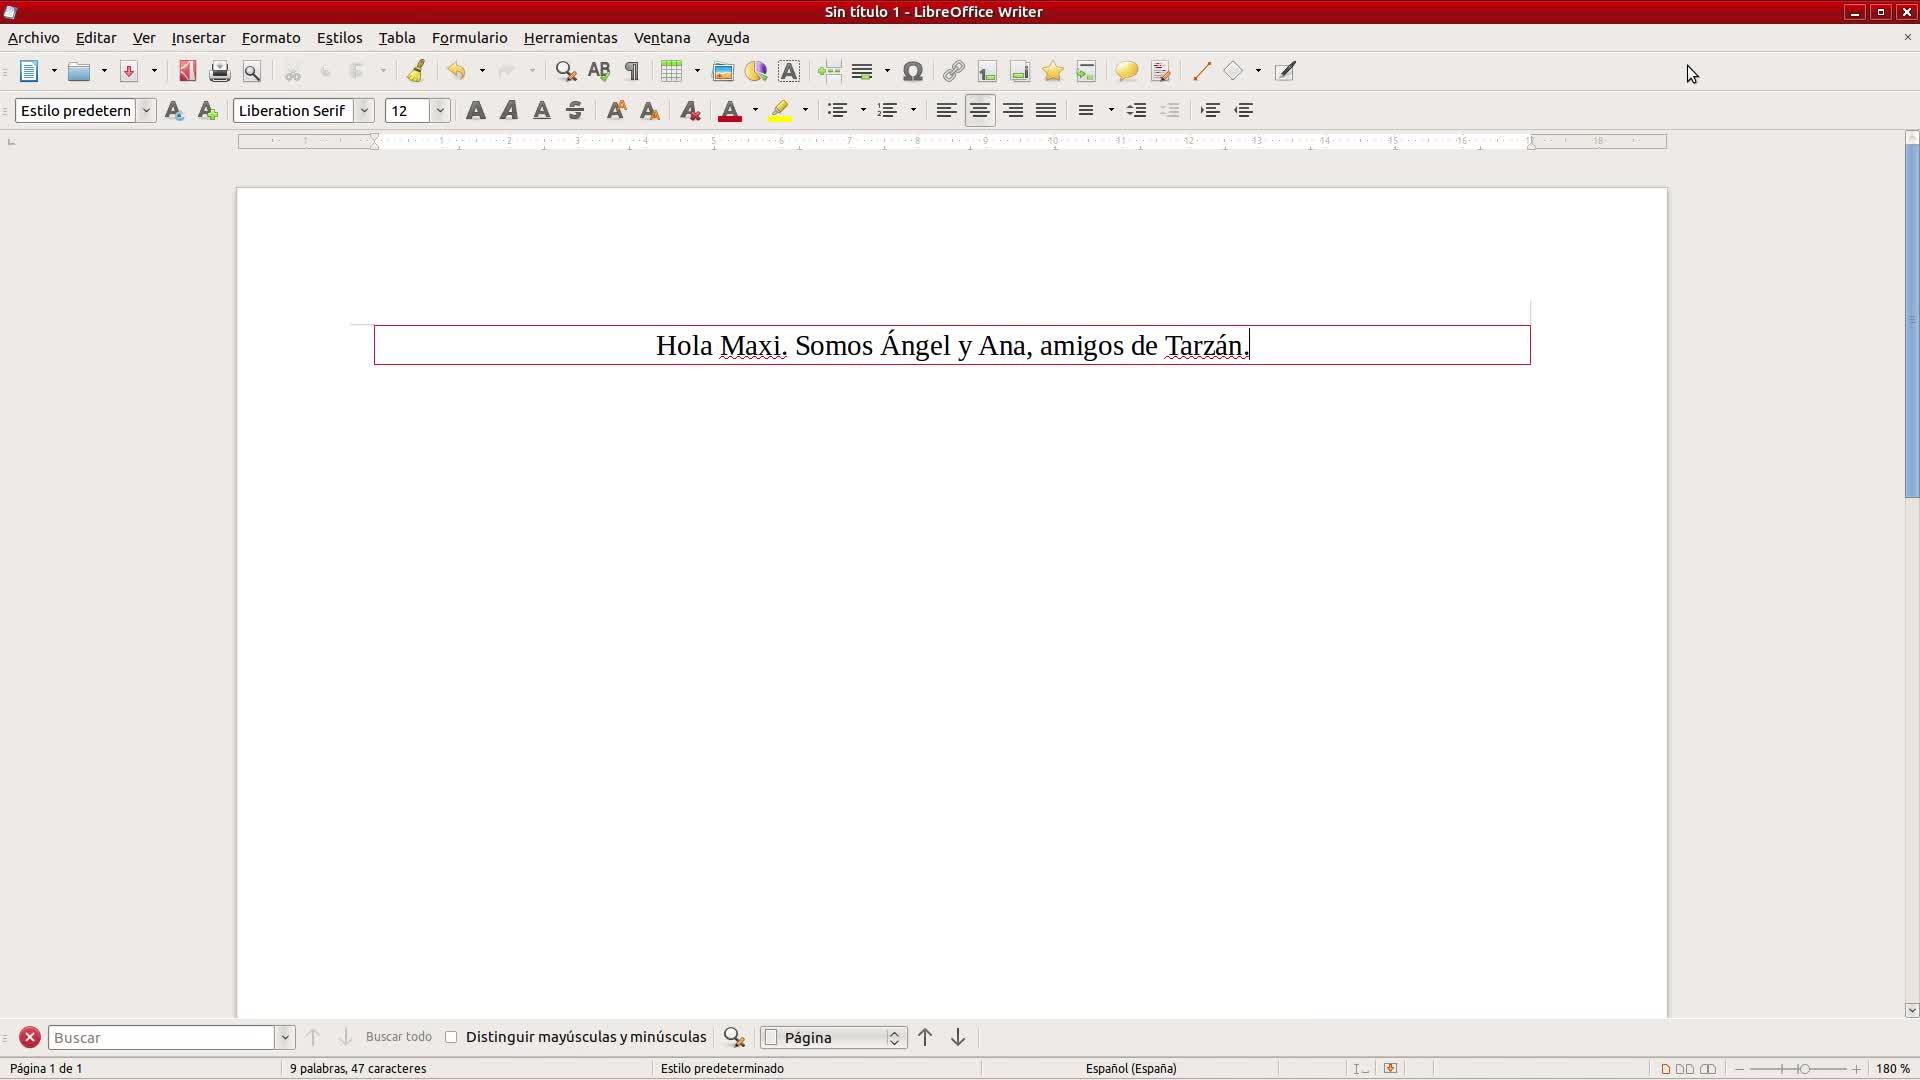Click the Export as PDF icon
Image resolution: width=1920 pixels, height=1080 pixels.
[187, 71]
